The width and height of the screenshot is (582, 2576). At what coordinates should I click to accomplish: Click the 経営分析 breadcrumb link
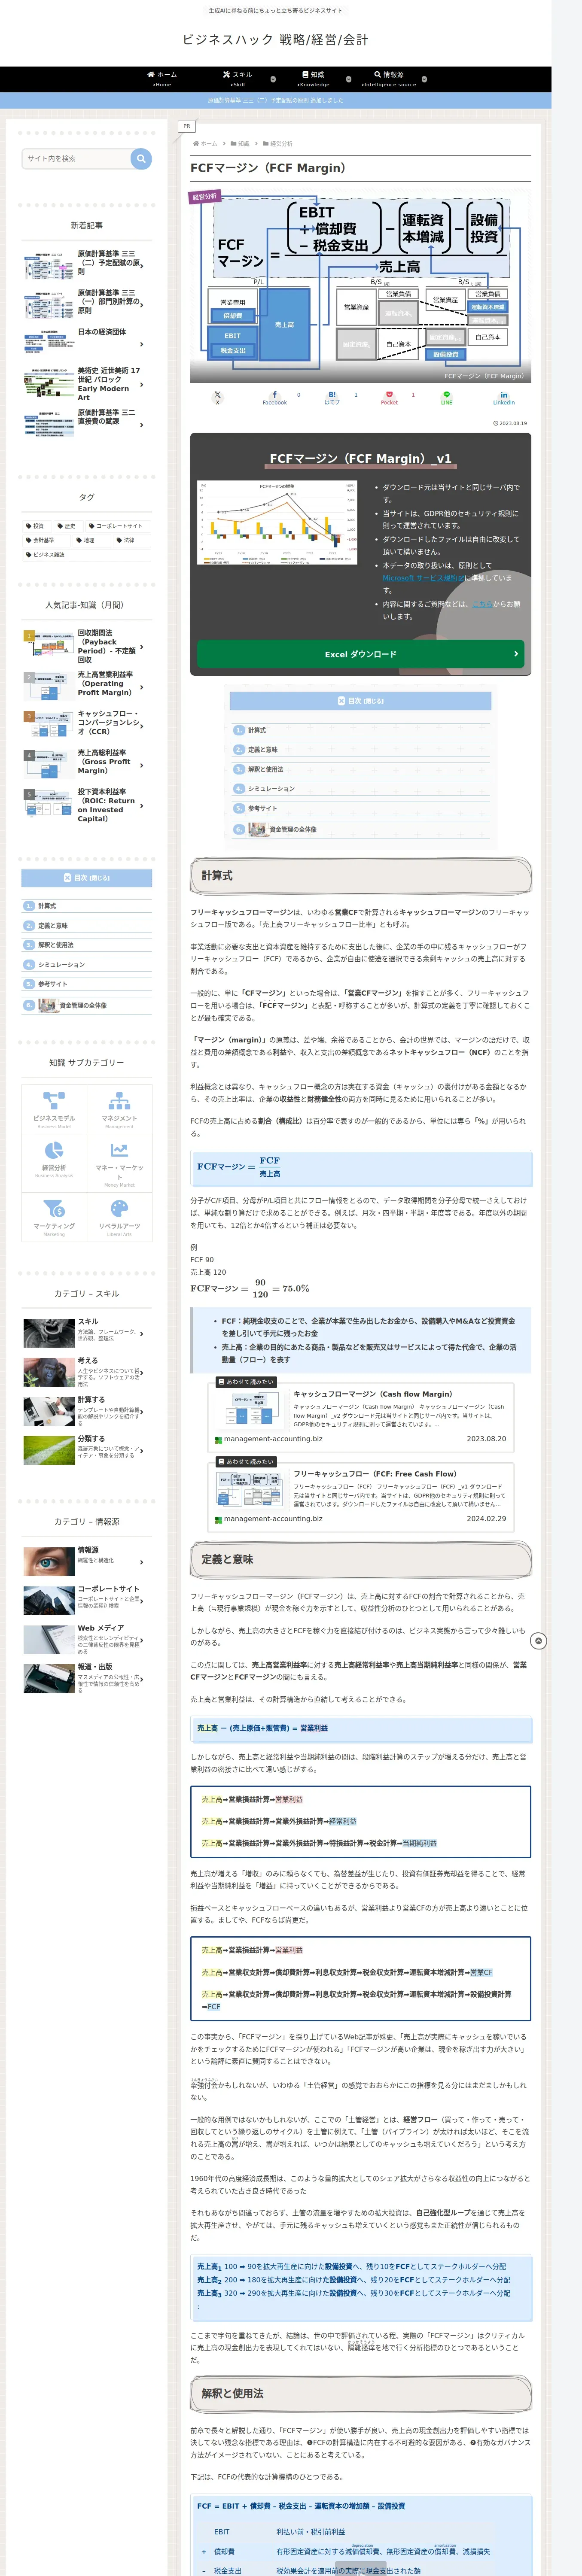pos(281,144)
